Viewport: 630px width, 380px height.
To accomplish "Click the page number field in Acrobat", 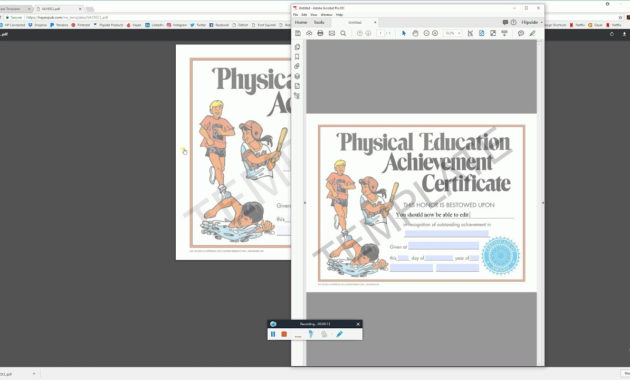I will [x=380, y=33].
